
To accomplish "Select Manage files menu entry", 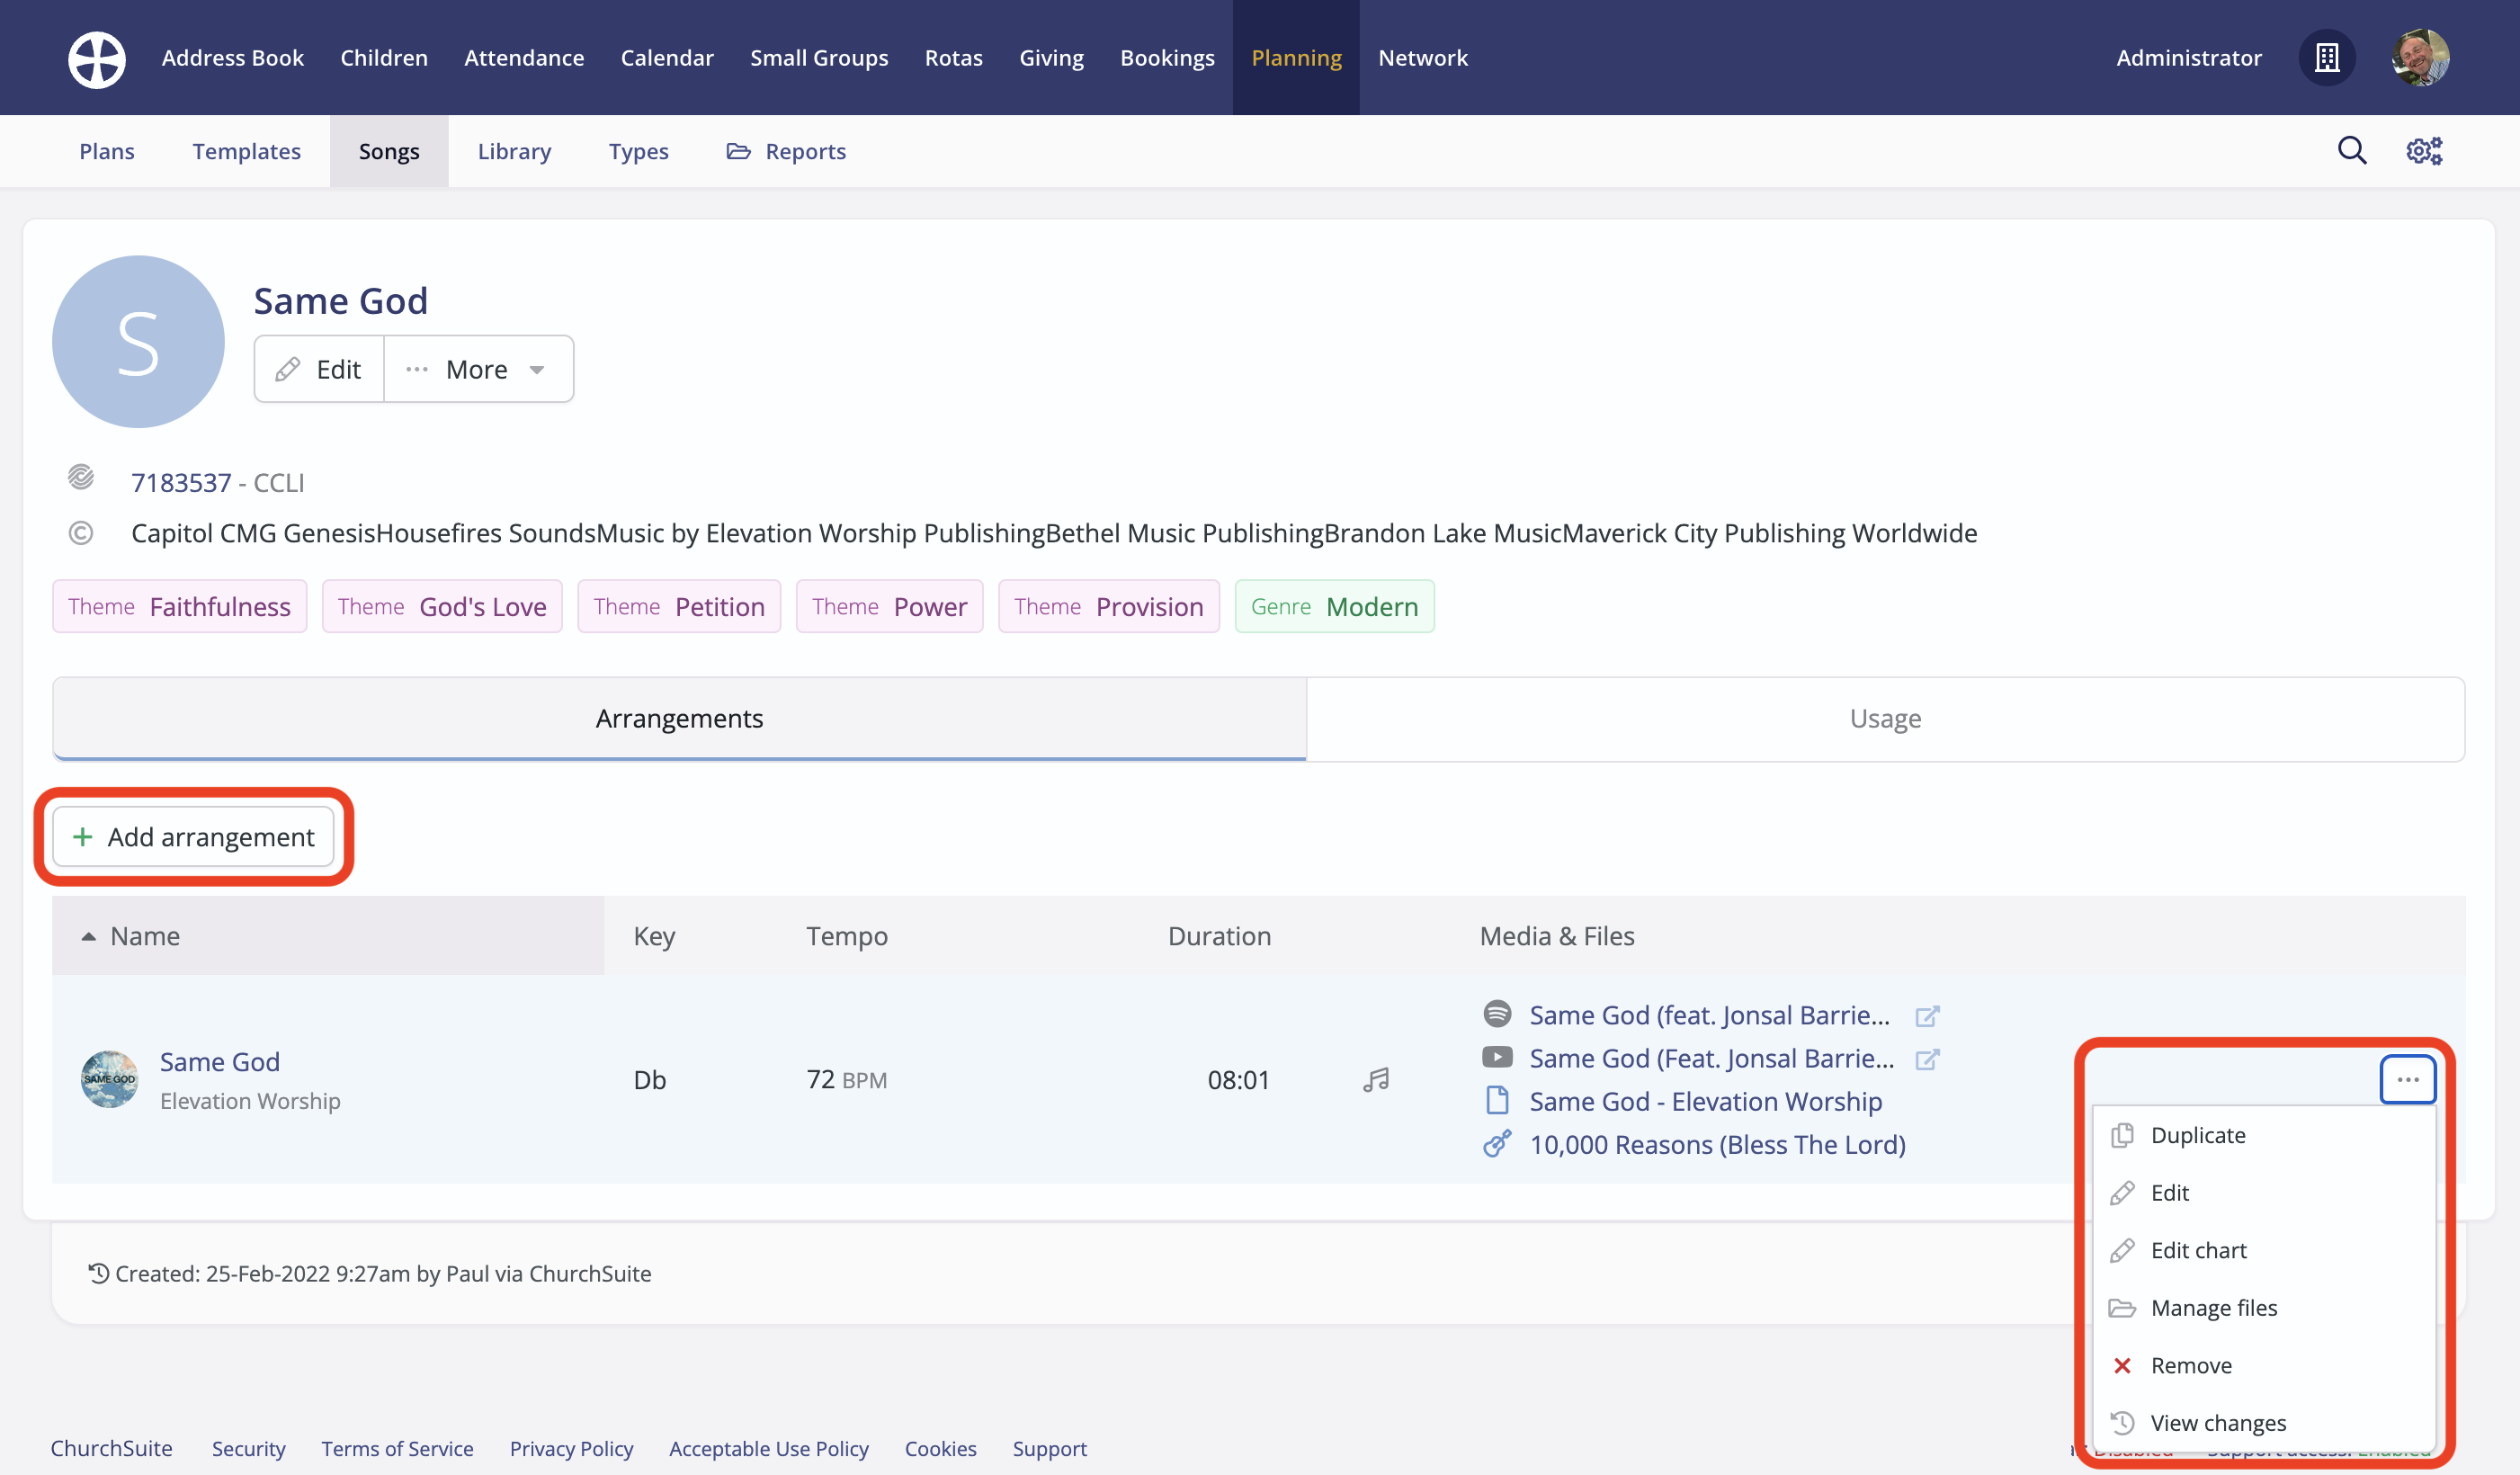I will 2213,1308.
